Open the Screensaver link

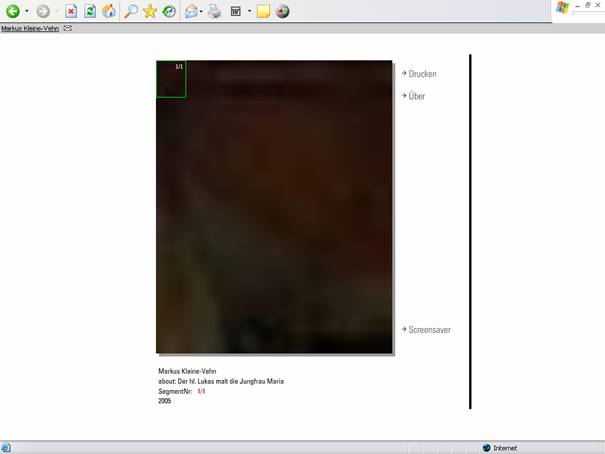429,330
